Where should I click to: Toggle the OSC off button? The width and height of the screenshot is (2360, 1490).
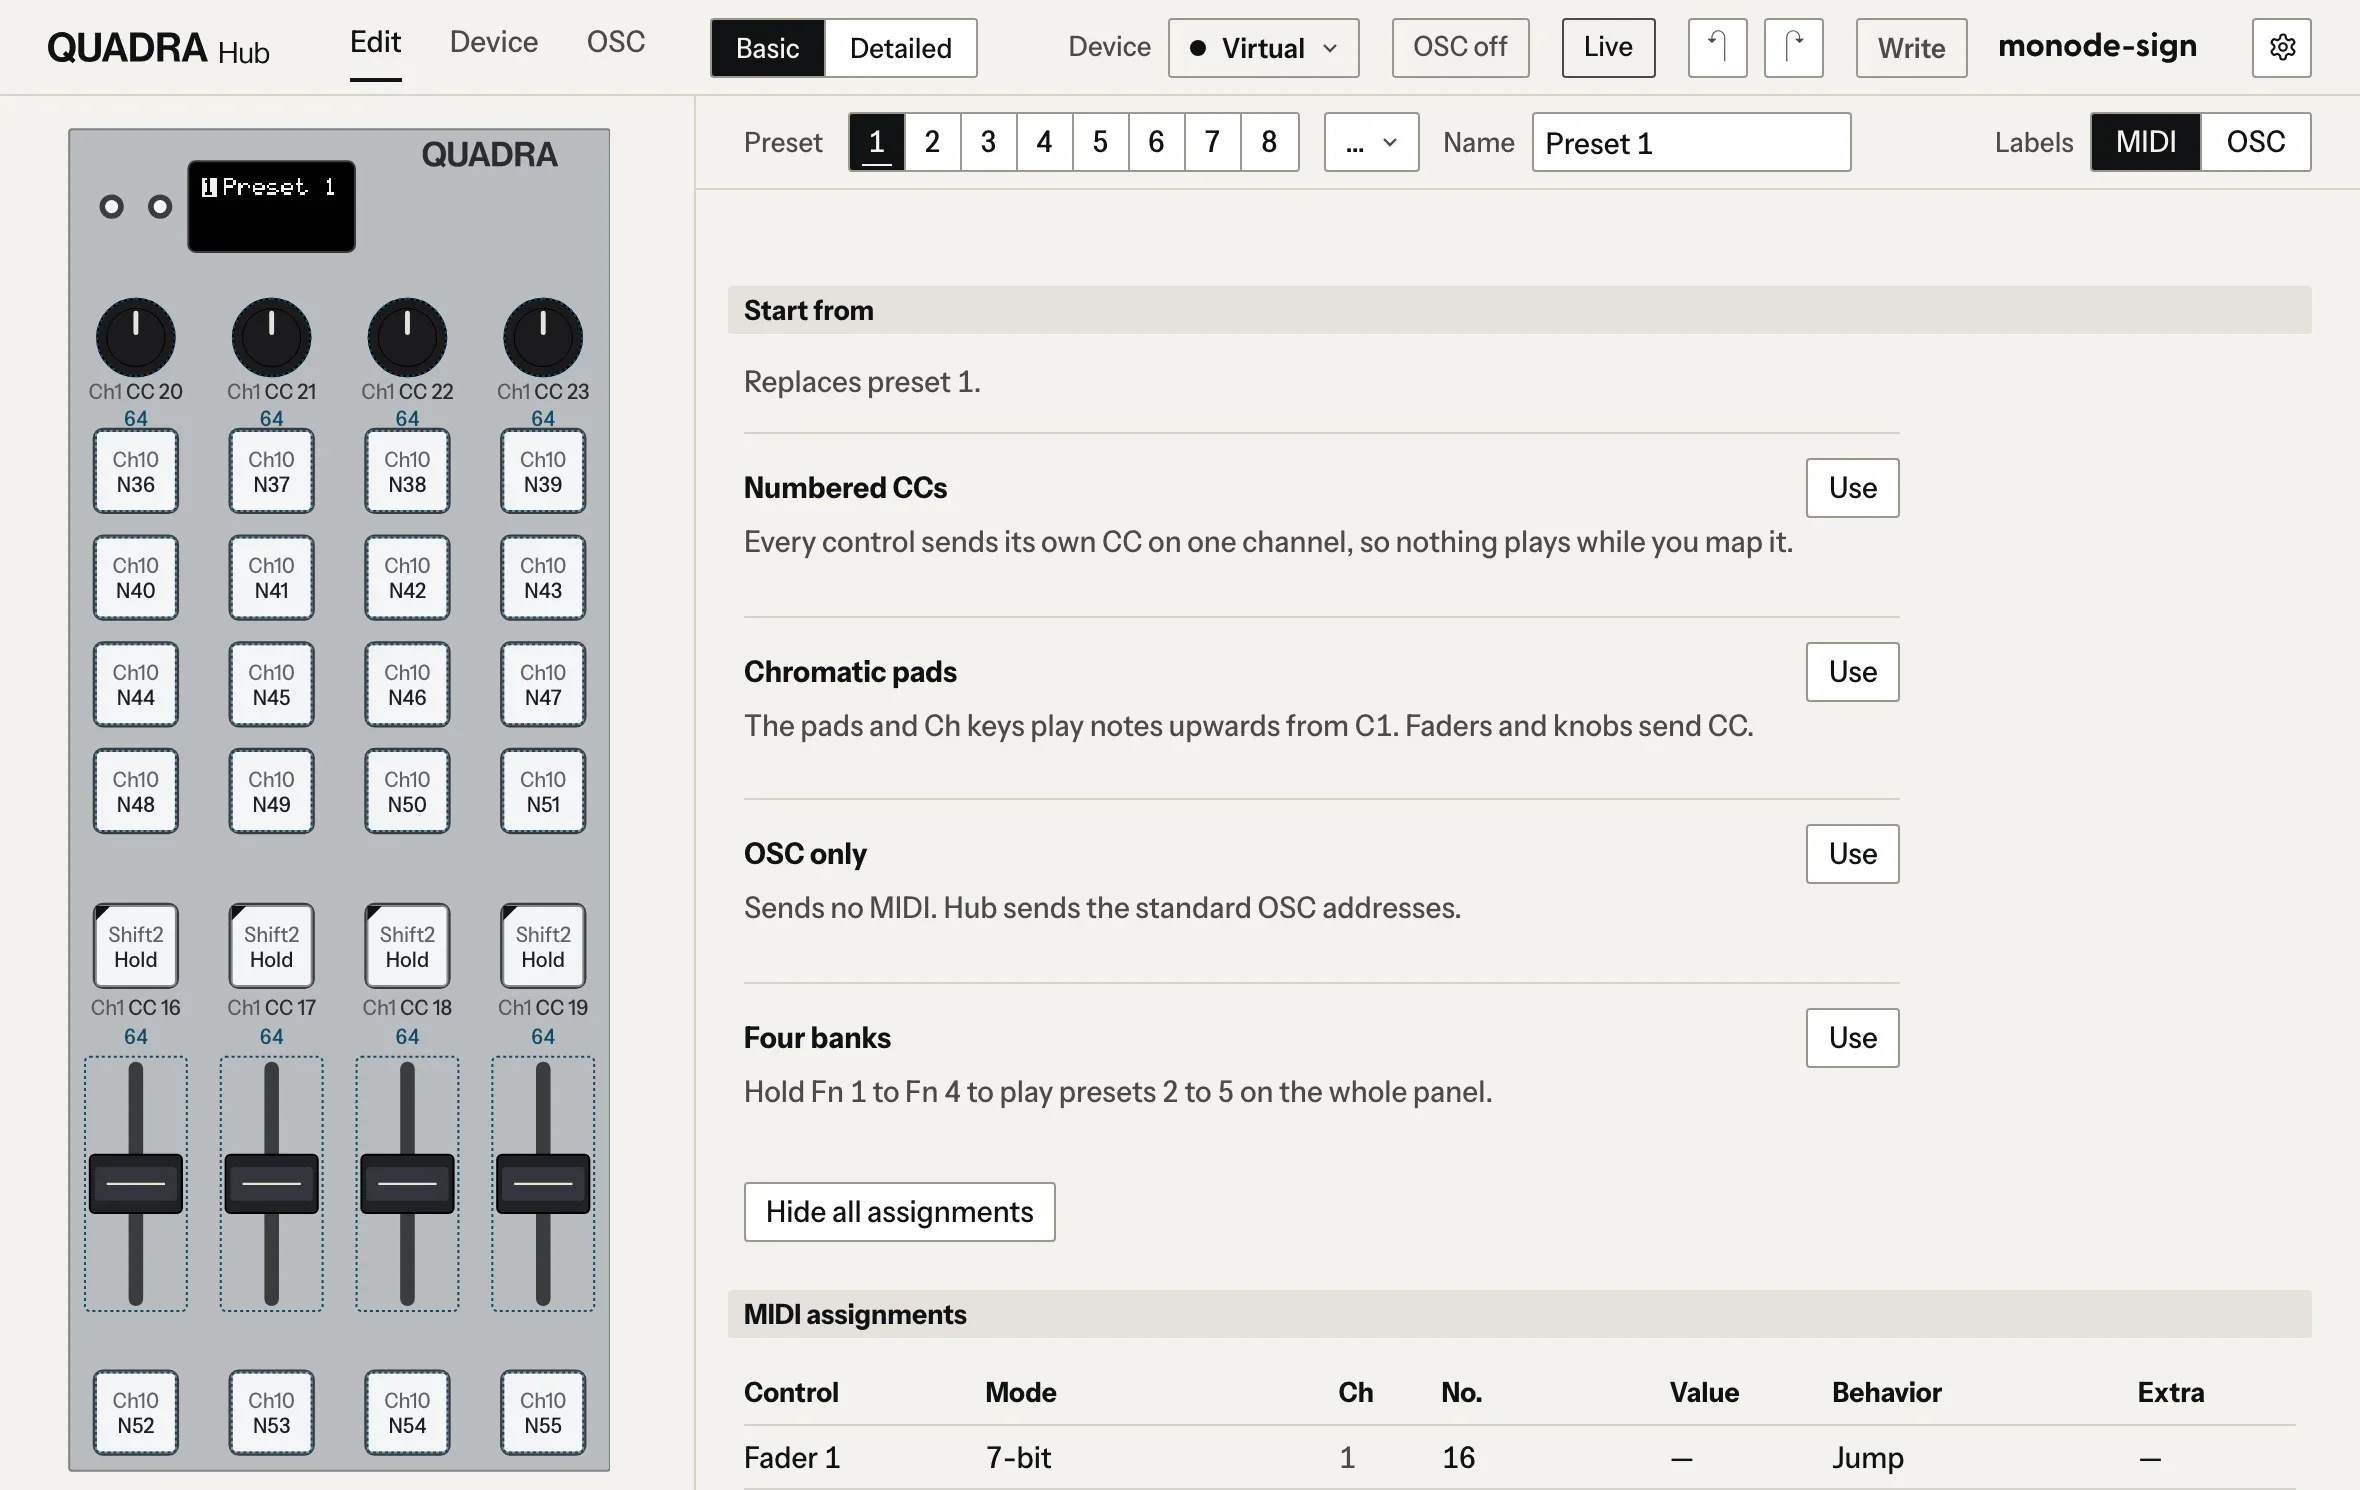tap(1460, 47)
